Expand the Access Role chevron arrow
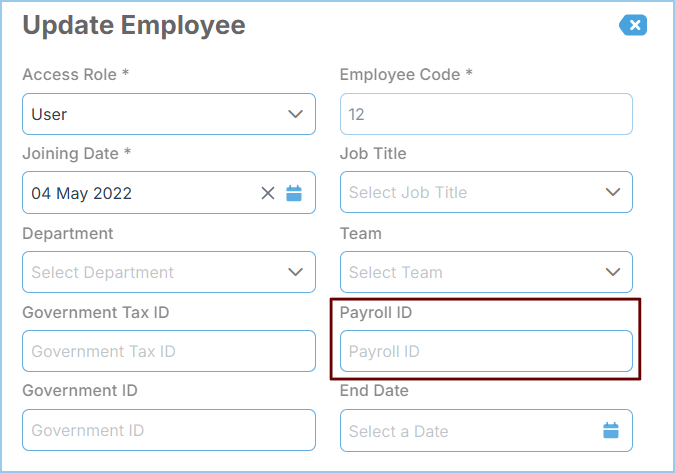675x473 pixels. pyautogui.click(x=295, y=114)
